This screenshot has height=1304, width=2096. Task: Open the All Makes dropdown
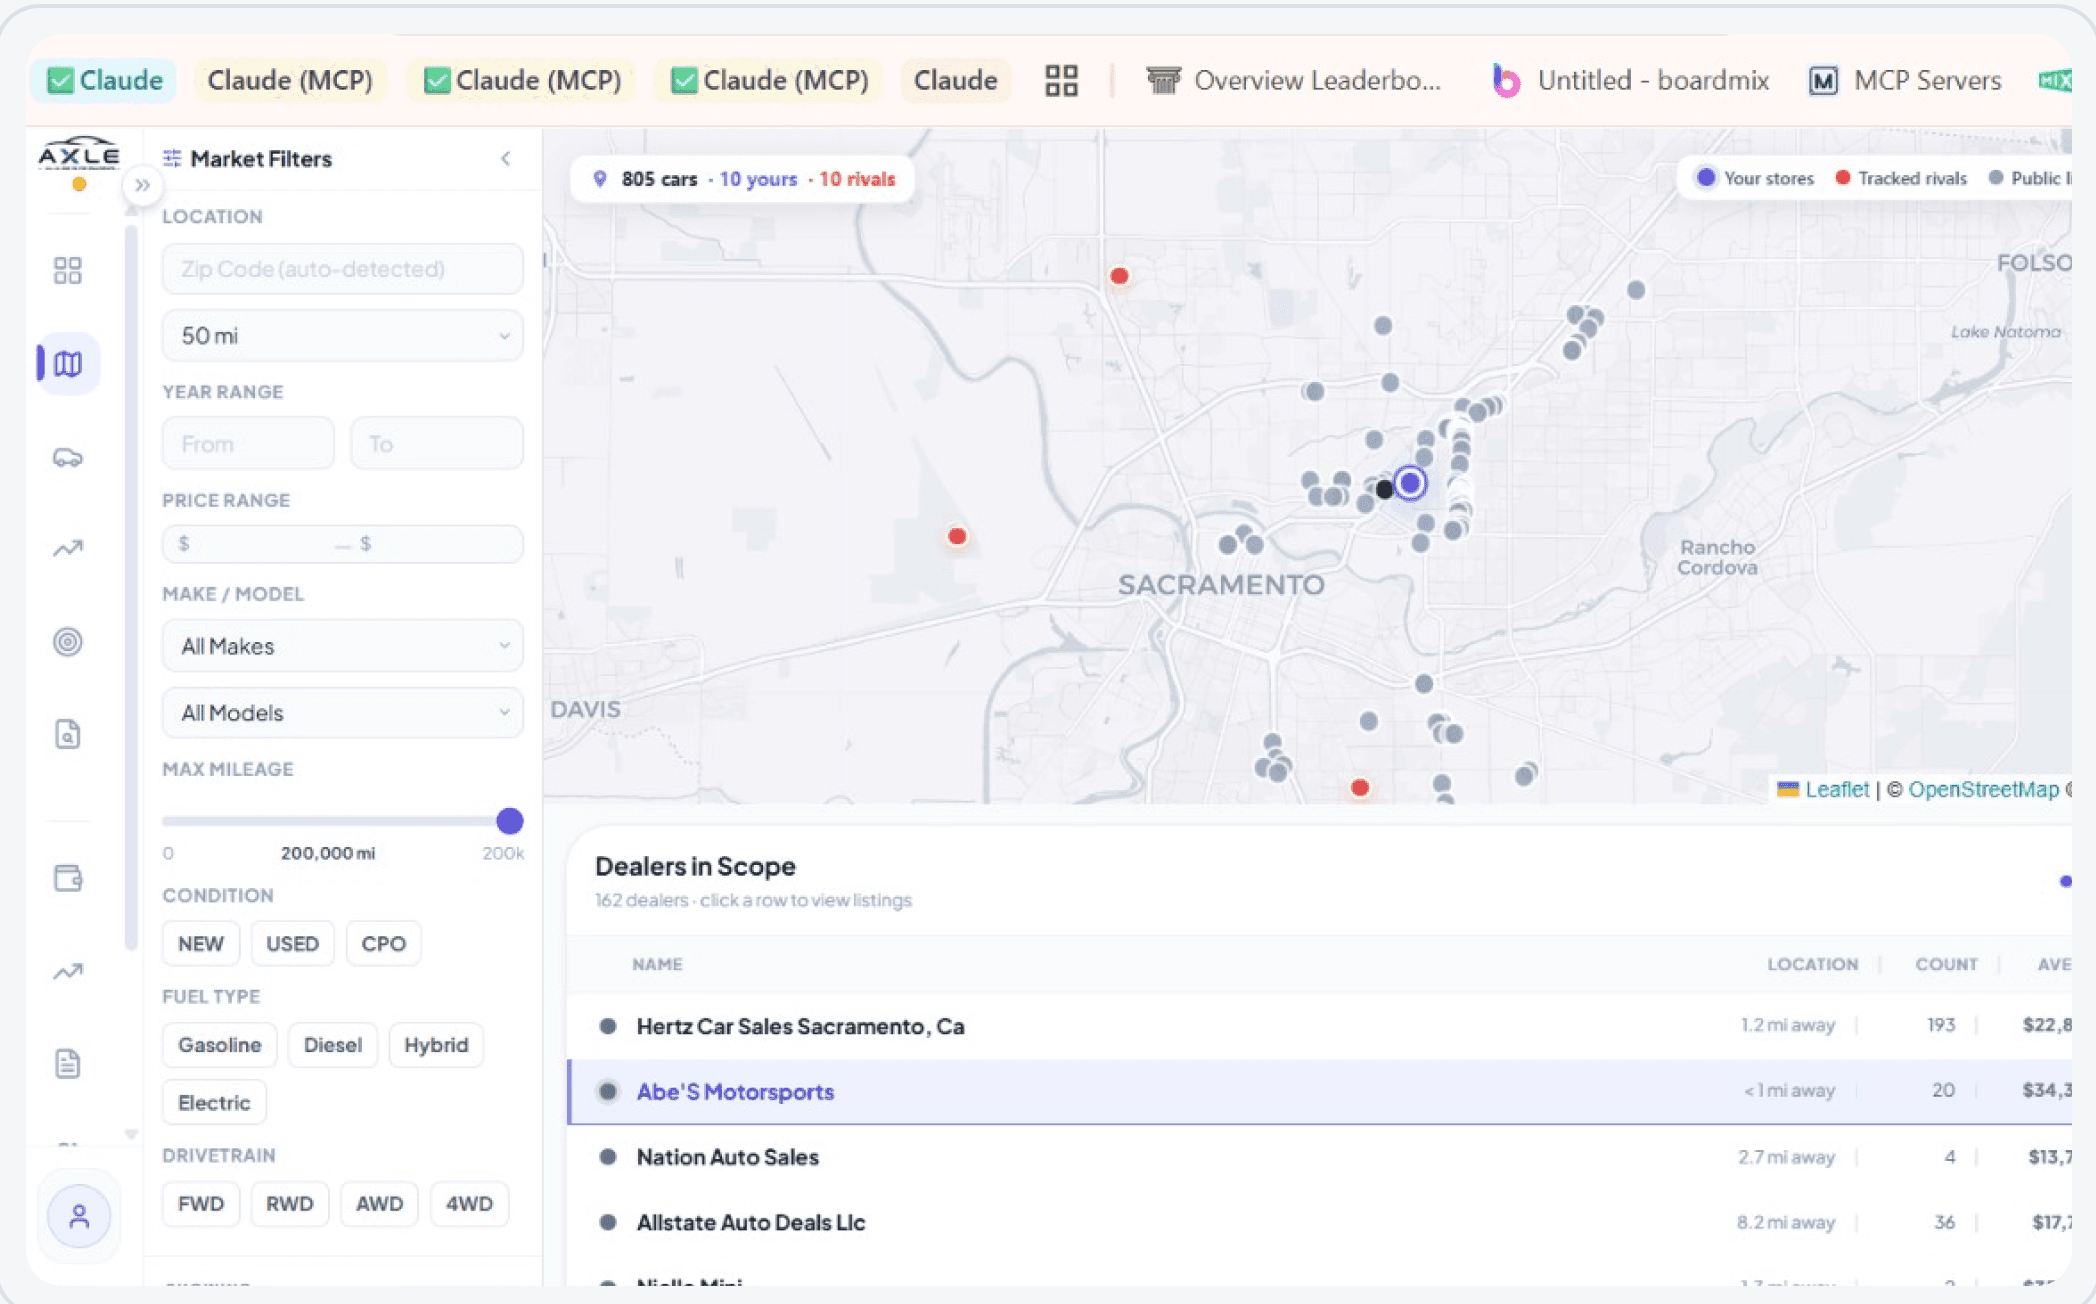click(342, 646)
